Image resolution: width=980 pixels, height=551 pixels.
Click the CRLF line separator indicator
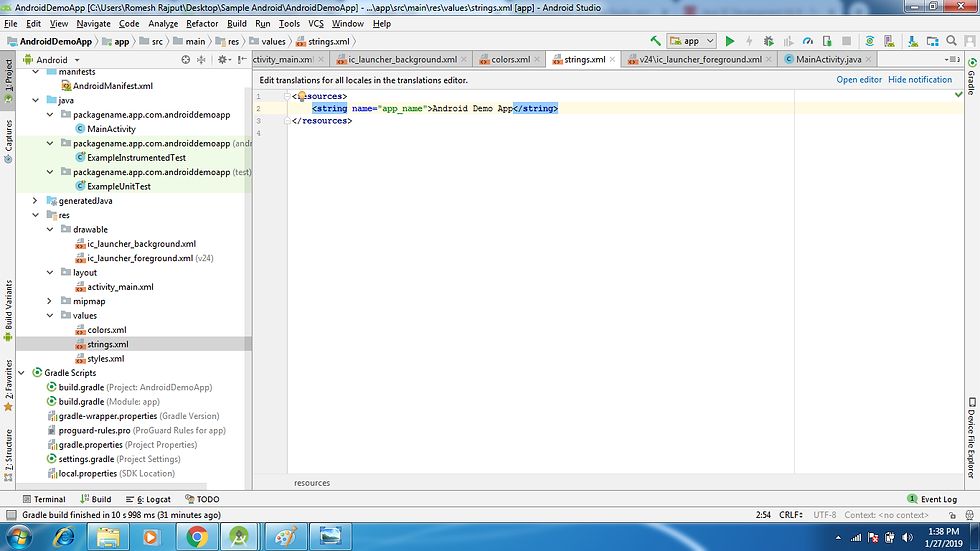[x=791, y=515]
